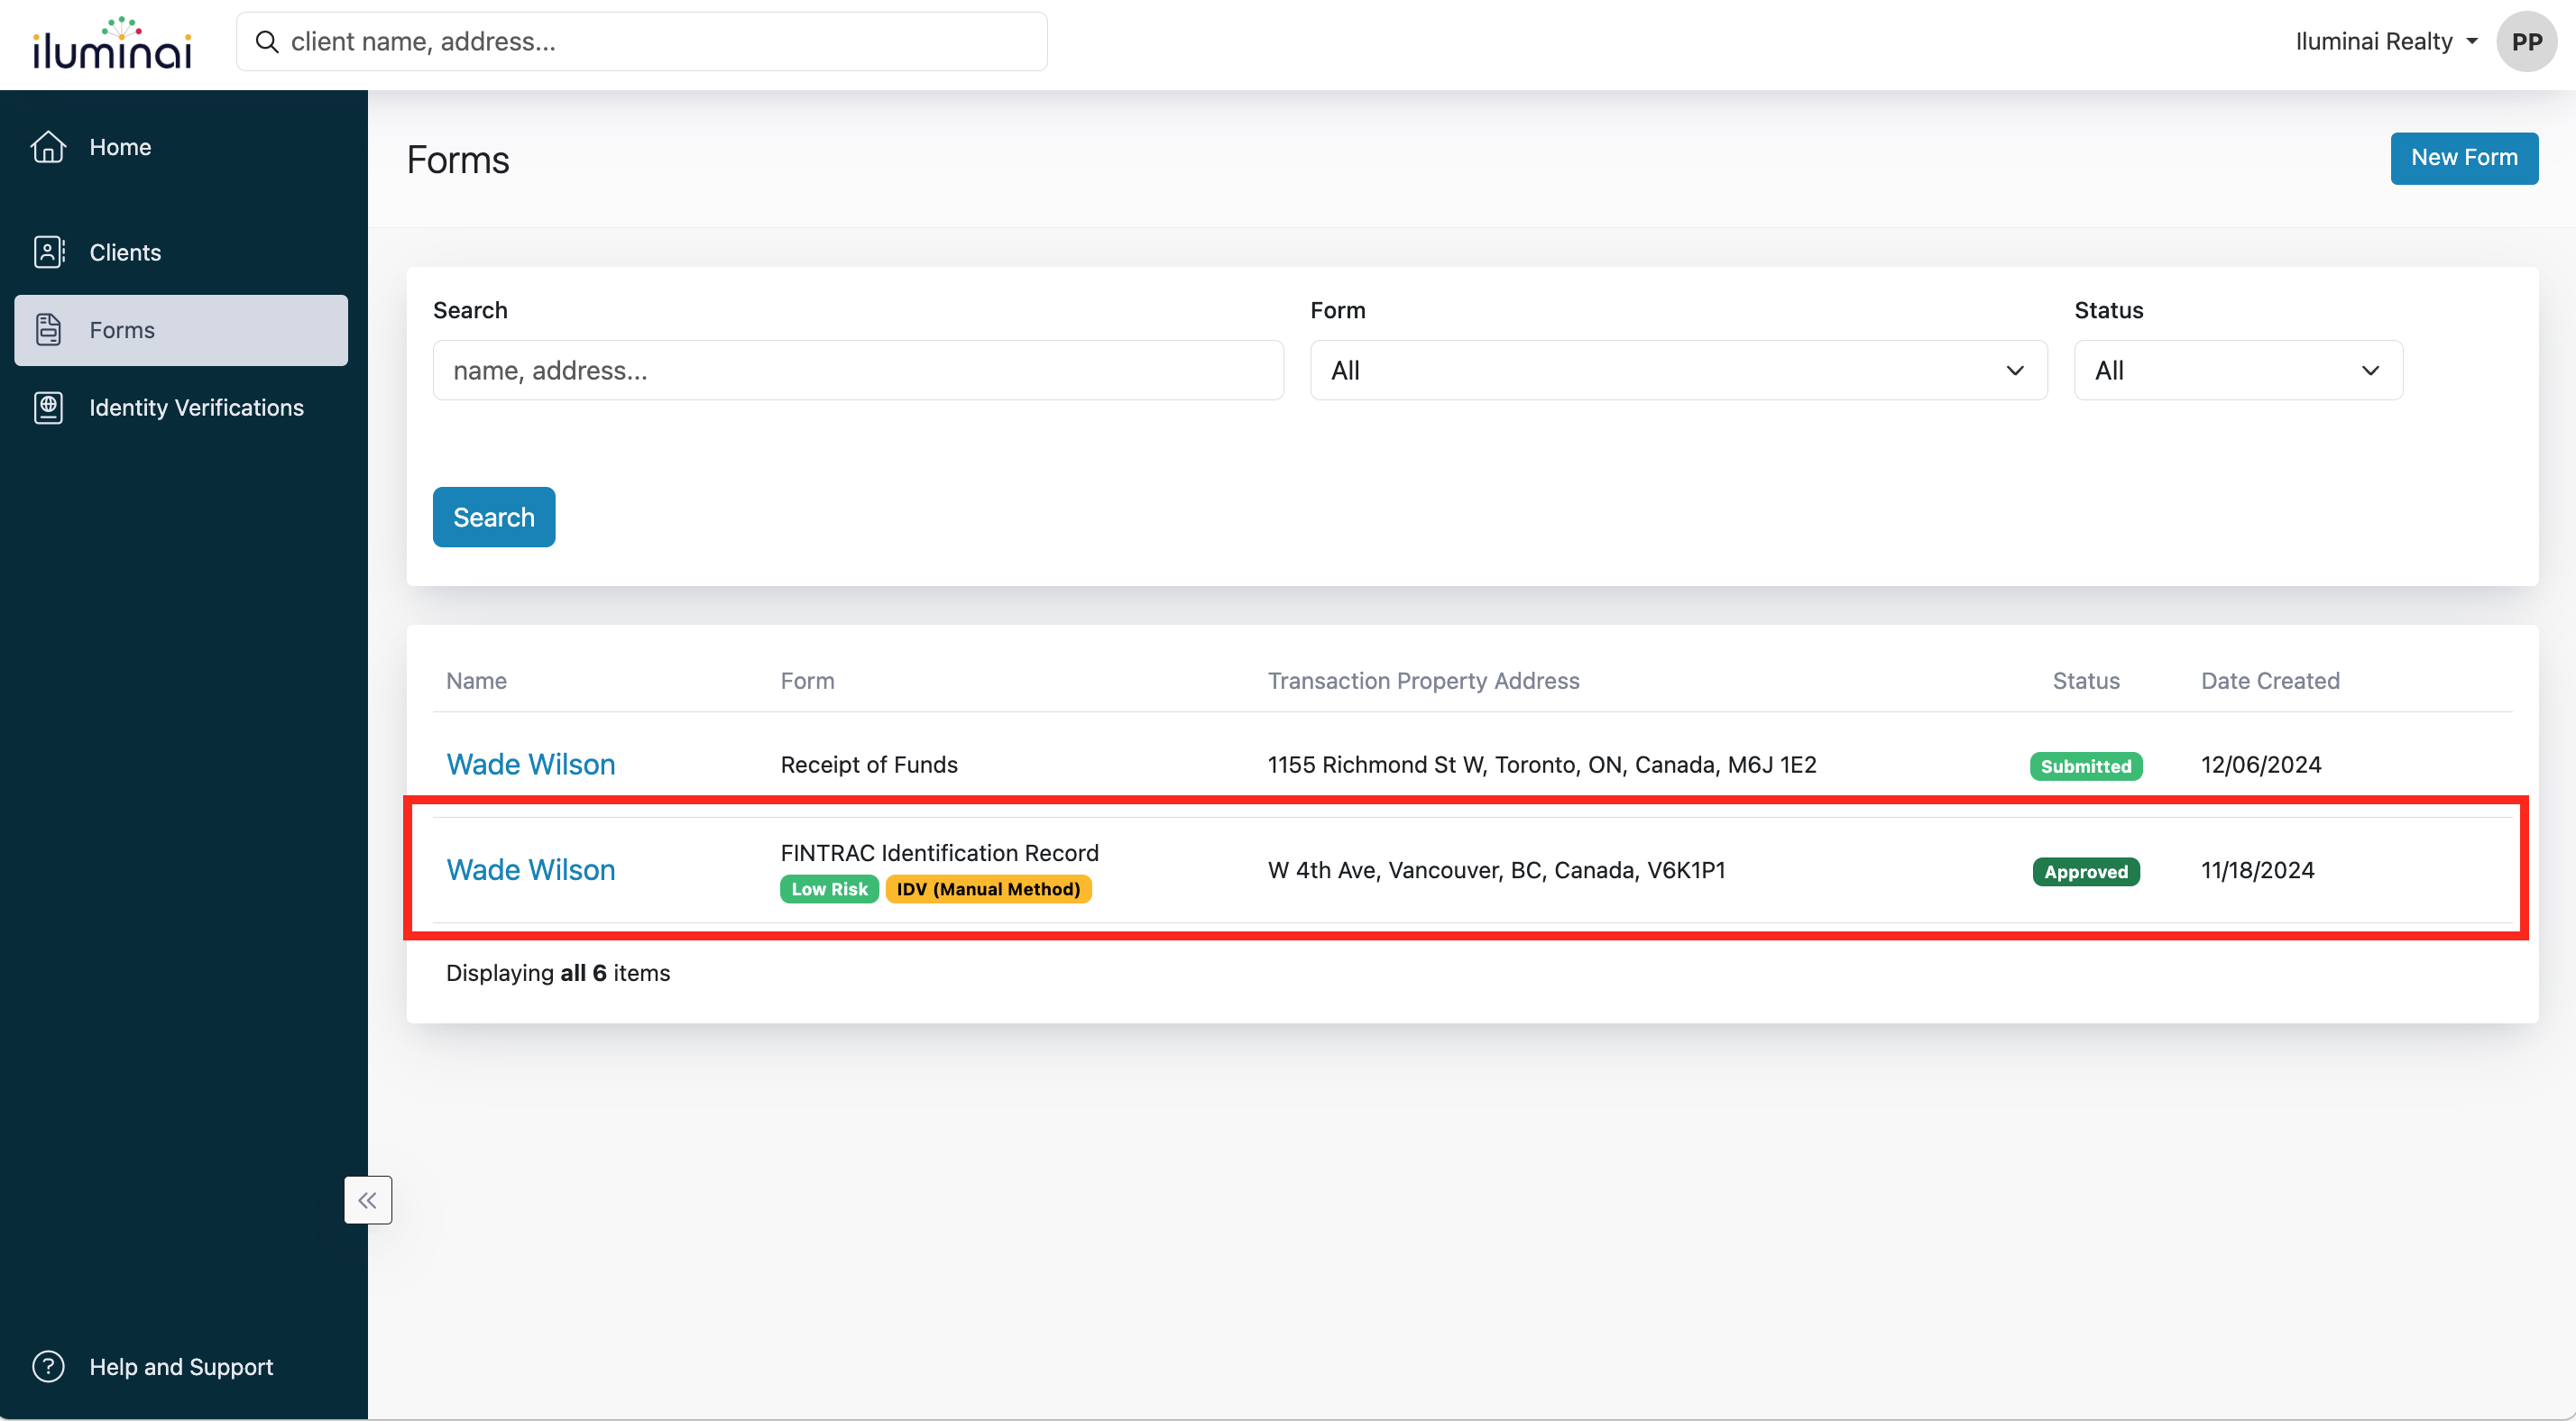Go to Clients in the sidebar
Viewport: 2576px width, 1421px height.
(125, 252)
